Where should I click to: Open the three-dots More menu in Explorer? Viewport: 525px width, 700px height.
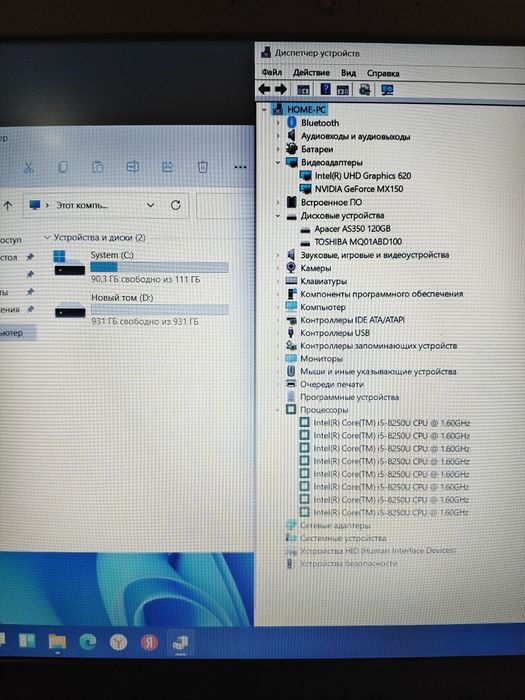(x=240, y=167)
